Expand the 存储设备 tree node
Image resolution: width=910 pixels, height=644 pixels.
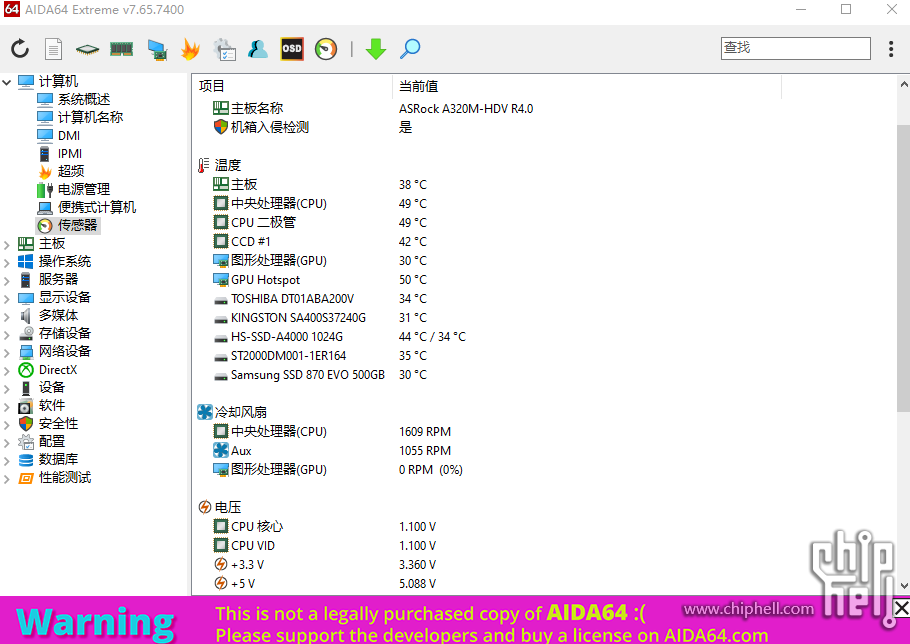(x=7, y=334)
